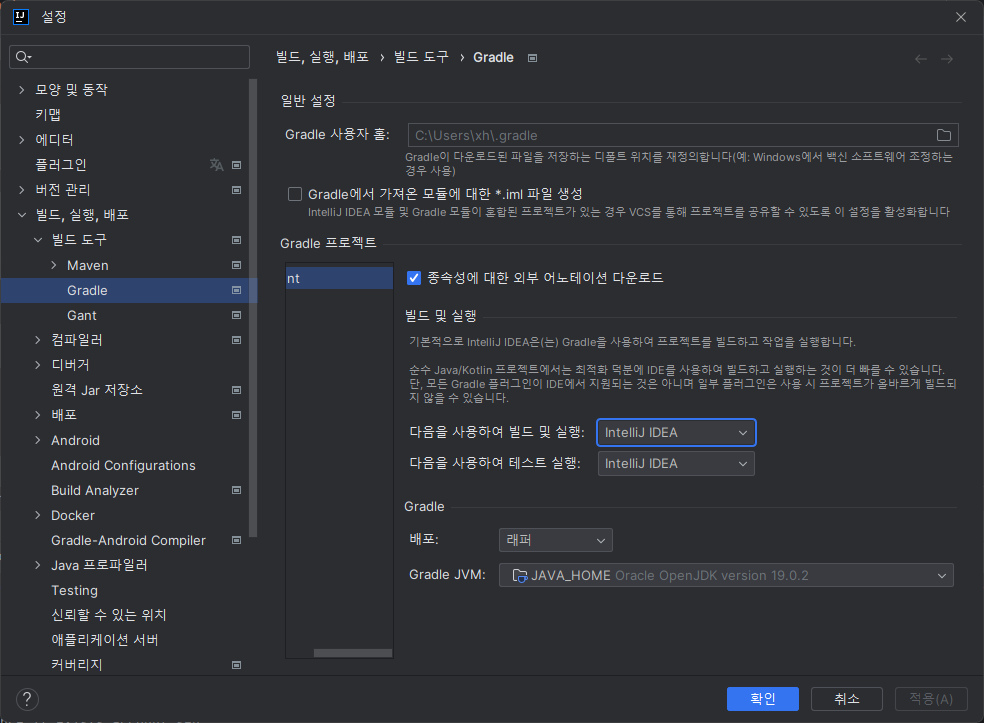
Task: Click the back navigation arrow
Action: click(x=921, y=59)
